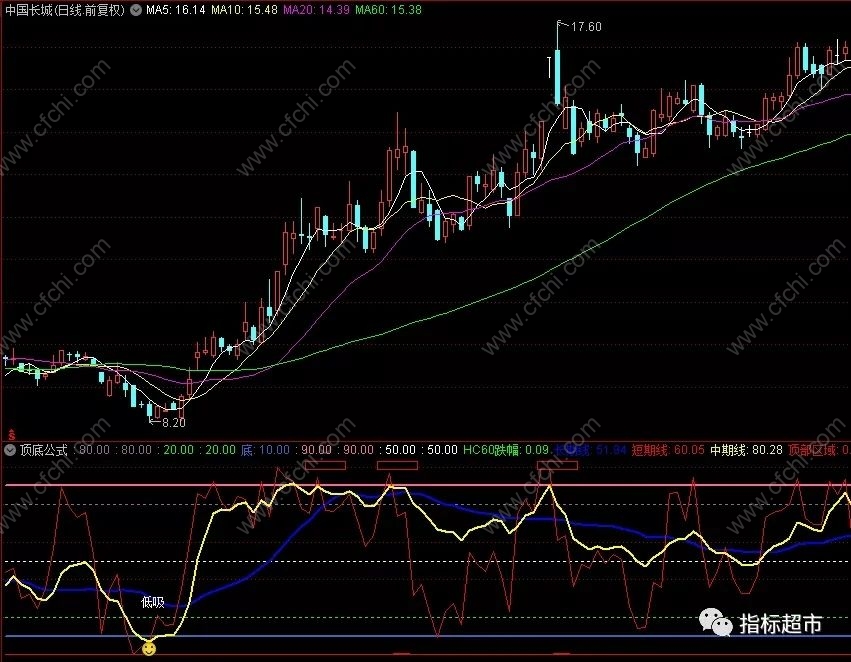Click the smiley face buy signal icon

coord(149,648)
